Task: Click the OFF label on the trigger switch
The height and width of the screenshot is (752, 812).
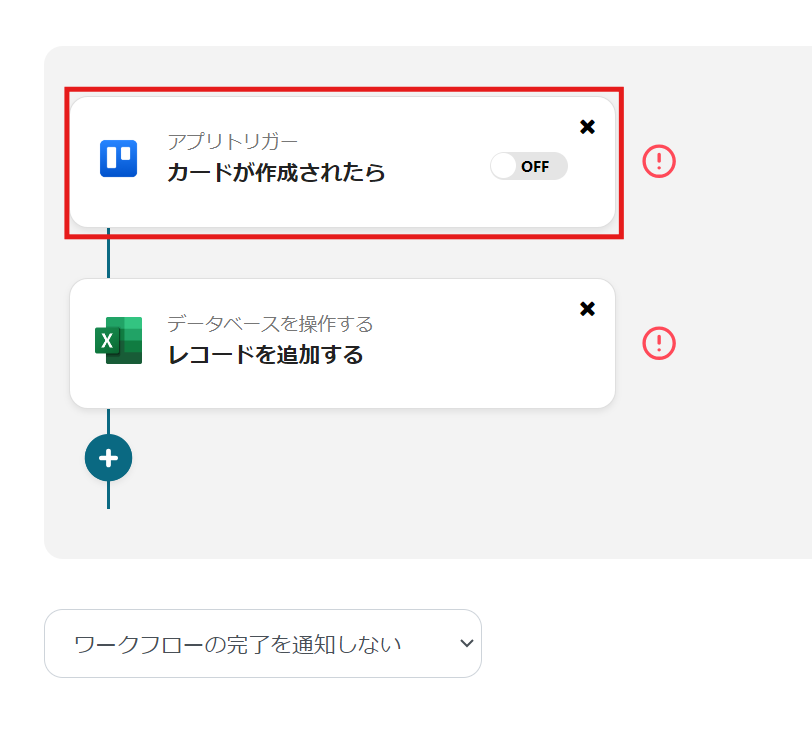Action: [535, 167]
